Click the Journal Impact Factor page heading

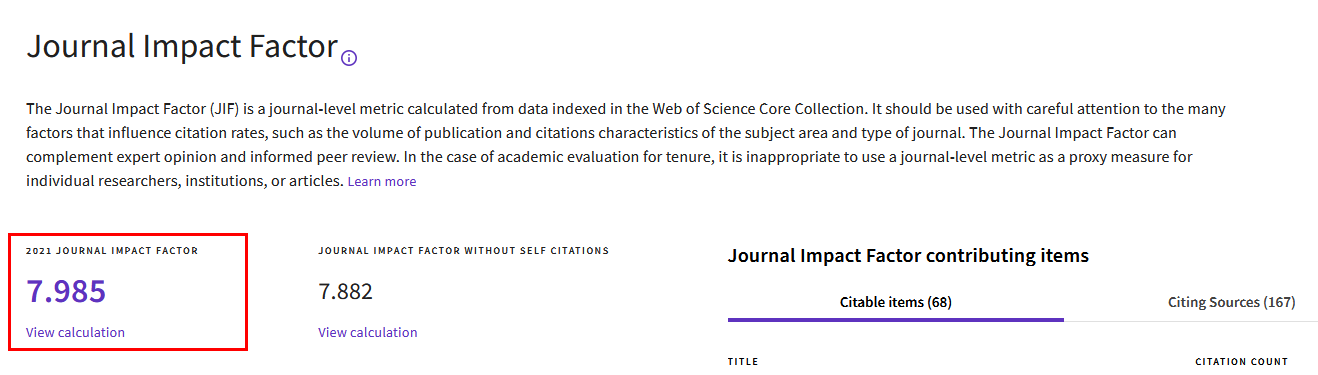(x=182, y=46)
